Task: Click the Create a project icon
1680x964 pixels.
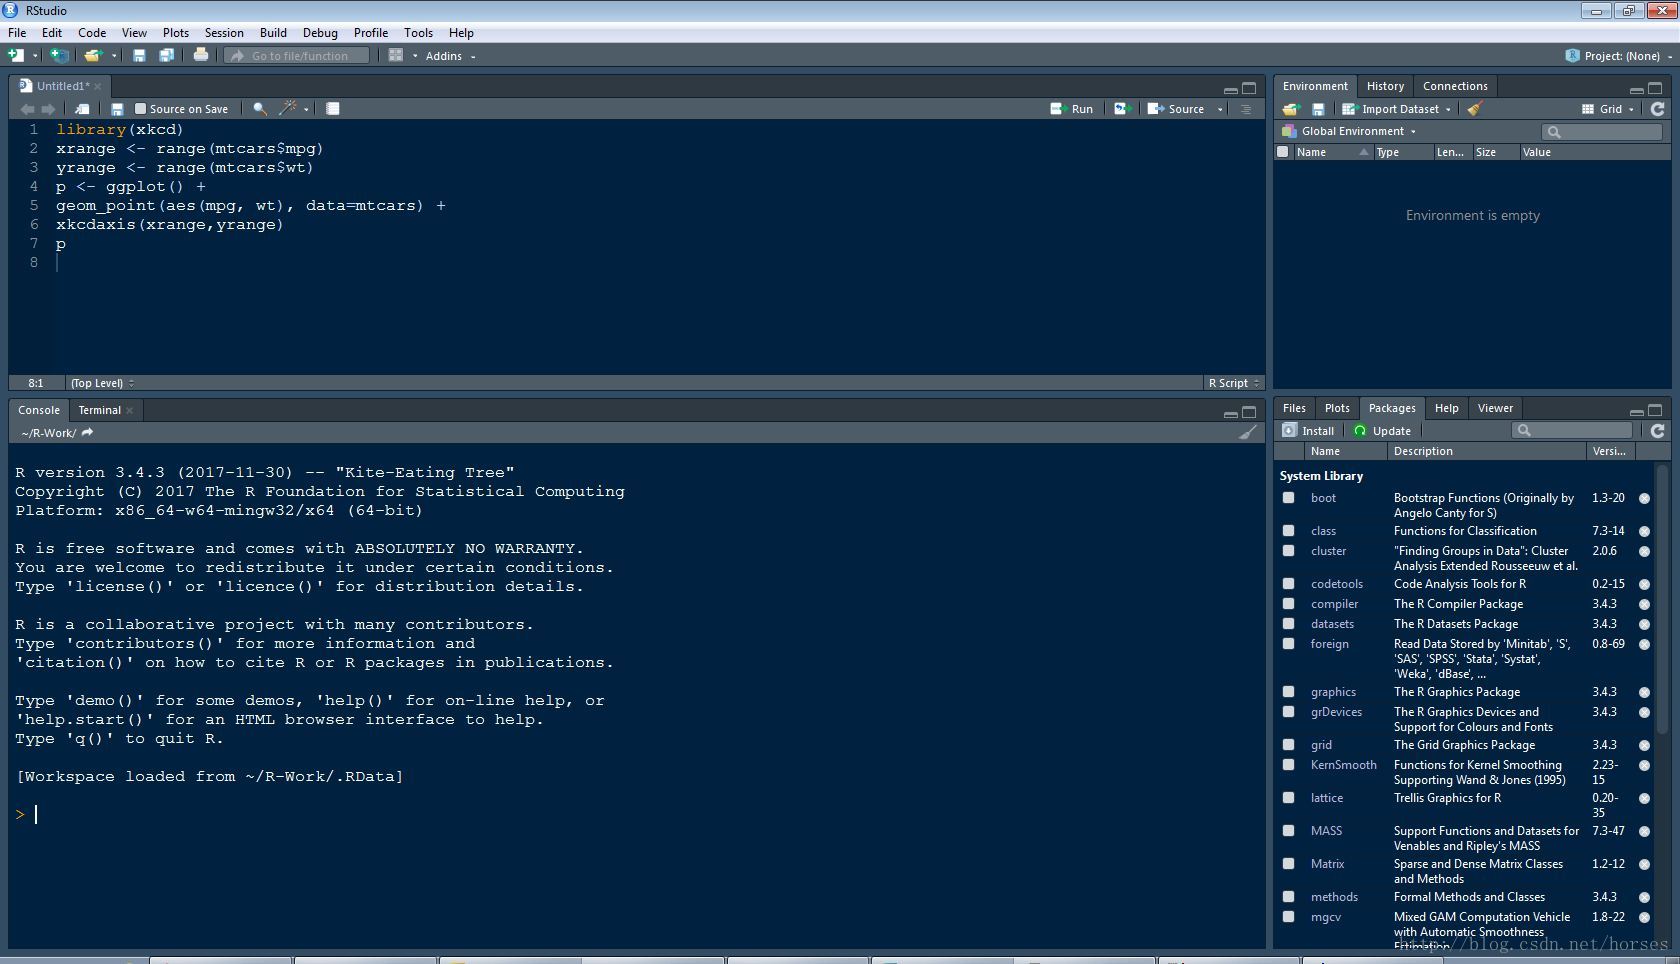Action: click(x=59, y=56)
